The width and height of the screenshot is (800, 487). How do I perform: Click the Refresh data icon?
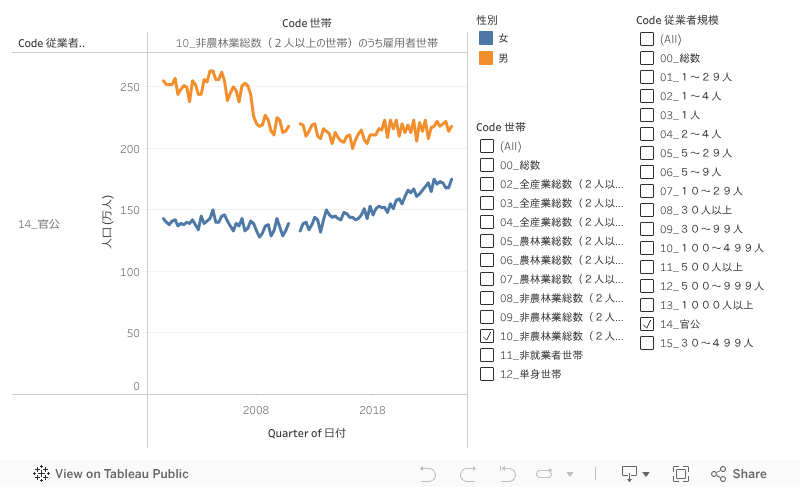pos(545,474)
